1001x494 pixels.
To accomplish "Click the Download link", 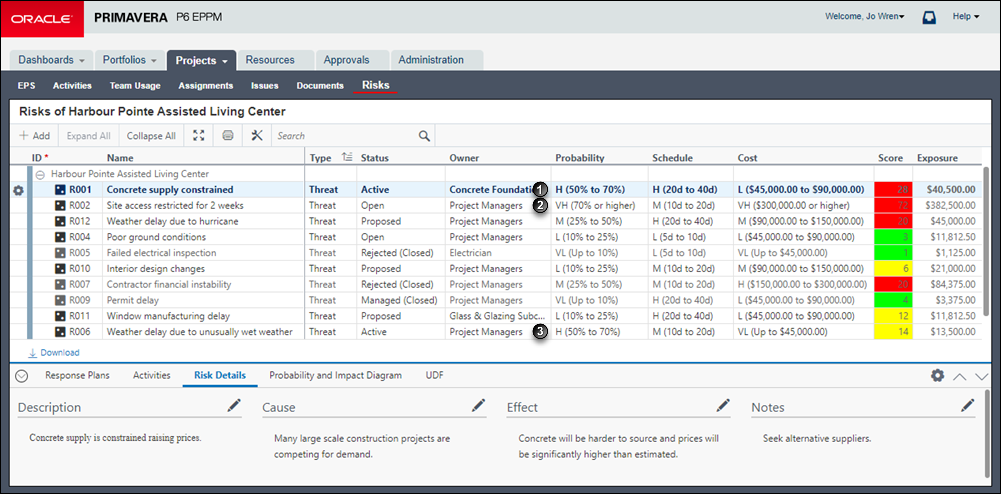I will 54,352.
